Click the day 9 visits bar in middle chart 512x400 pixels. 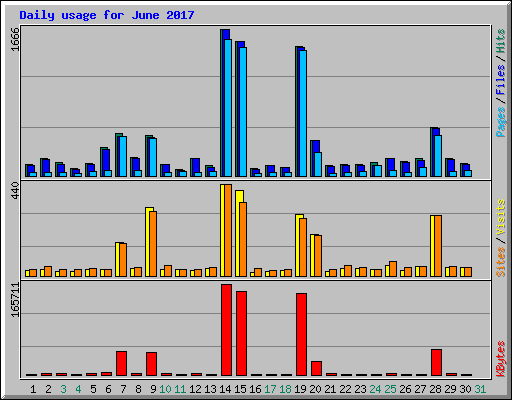point(148,242)
